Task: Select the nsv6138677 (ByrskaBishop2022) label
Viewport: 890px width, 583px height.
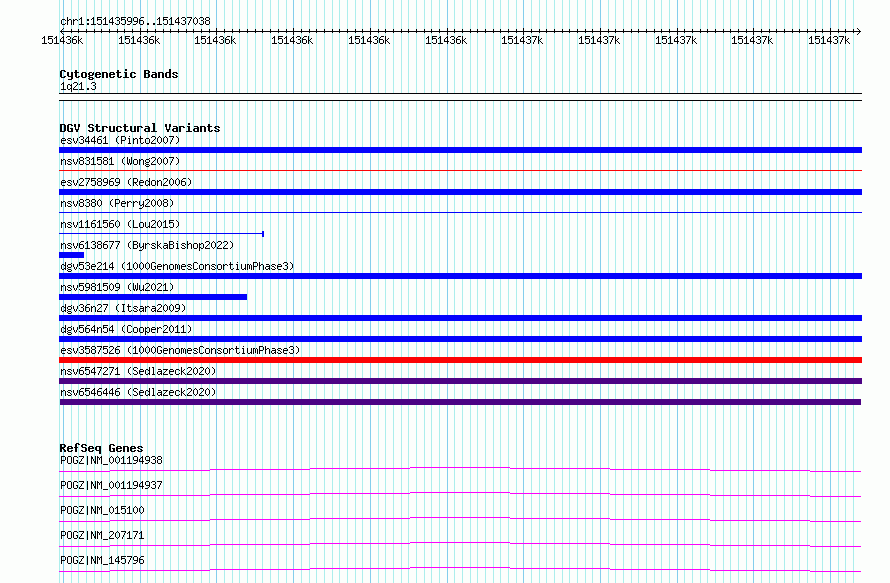Action: coord(147,245)
